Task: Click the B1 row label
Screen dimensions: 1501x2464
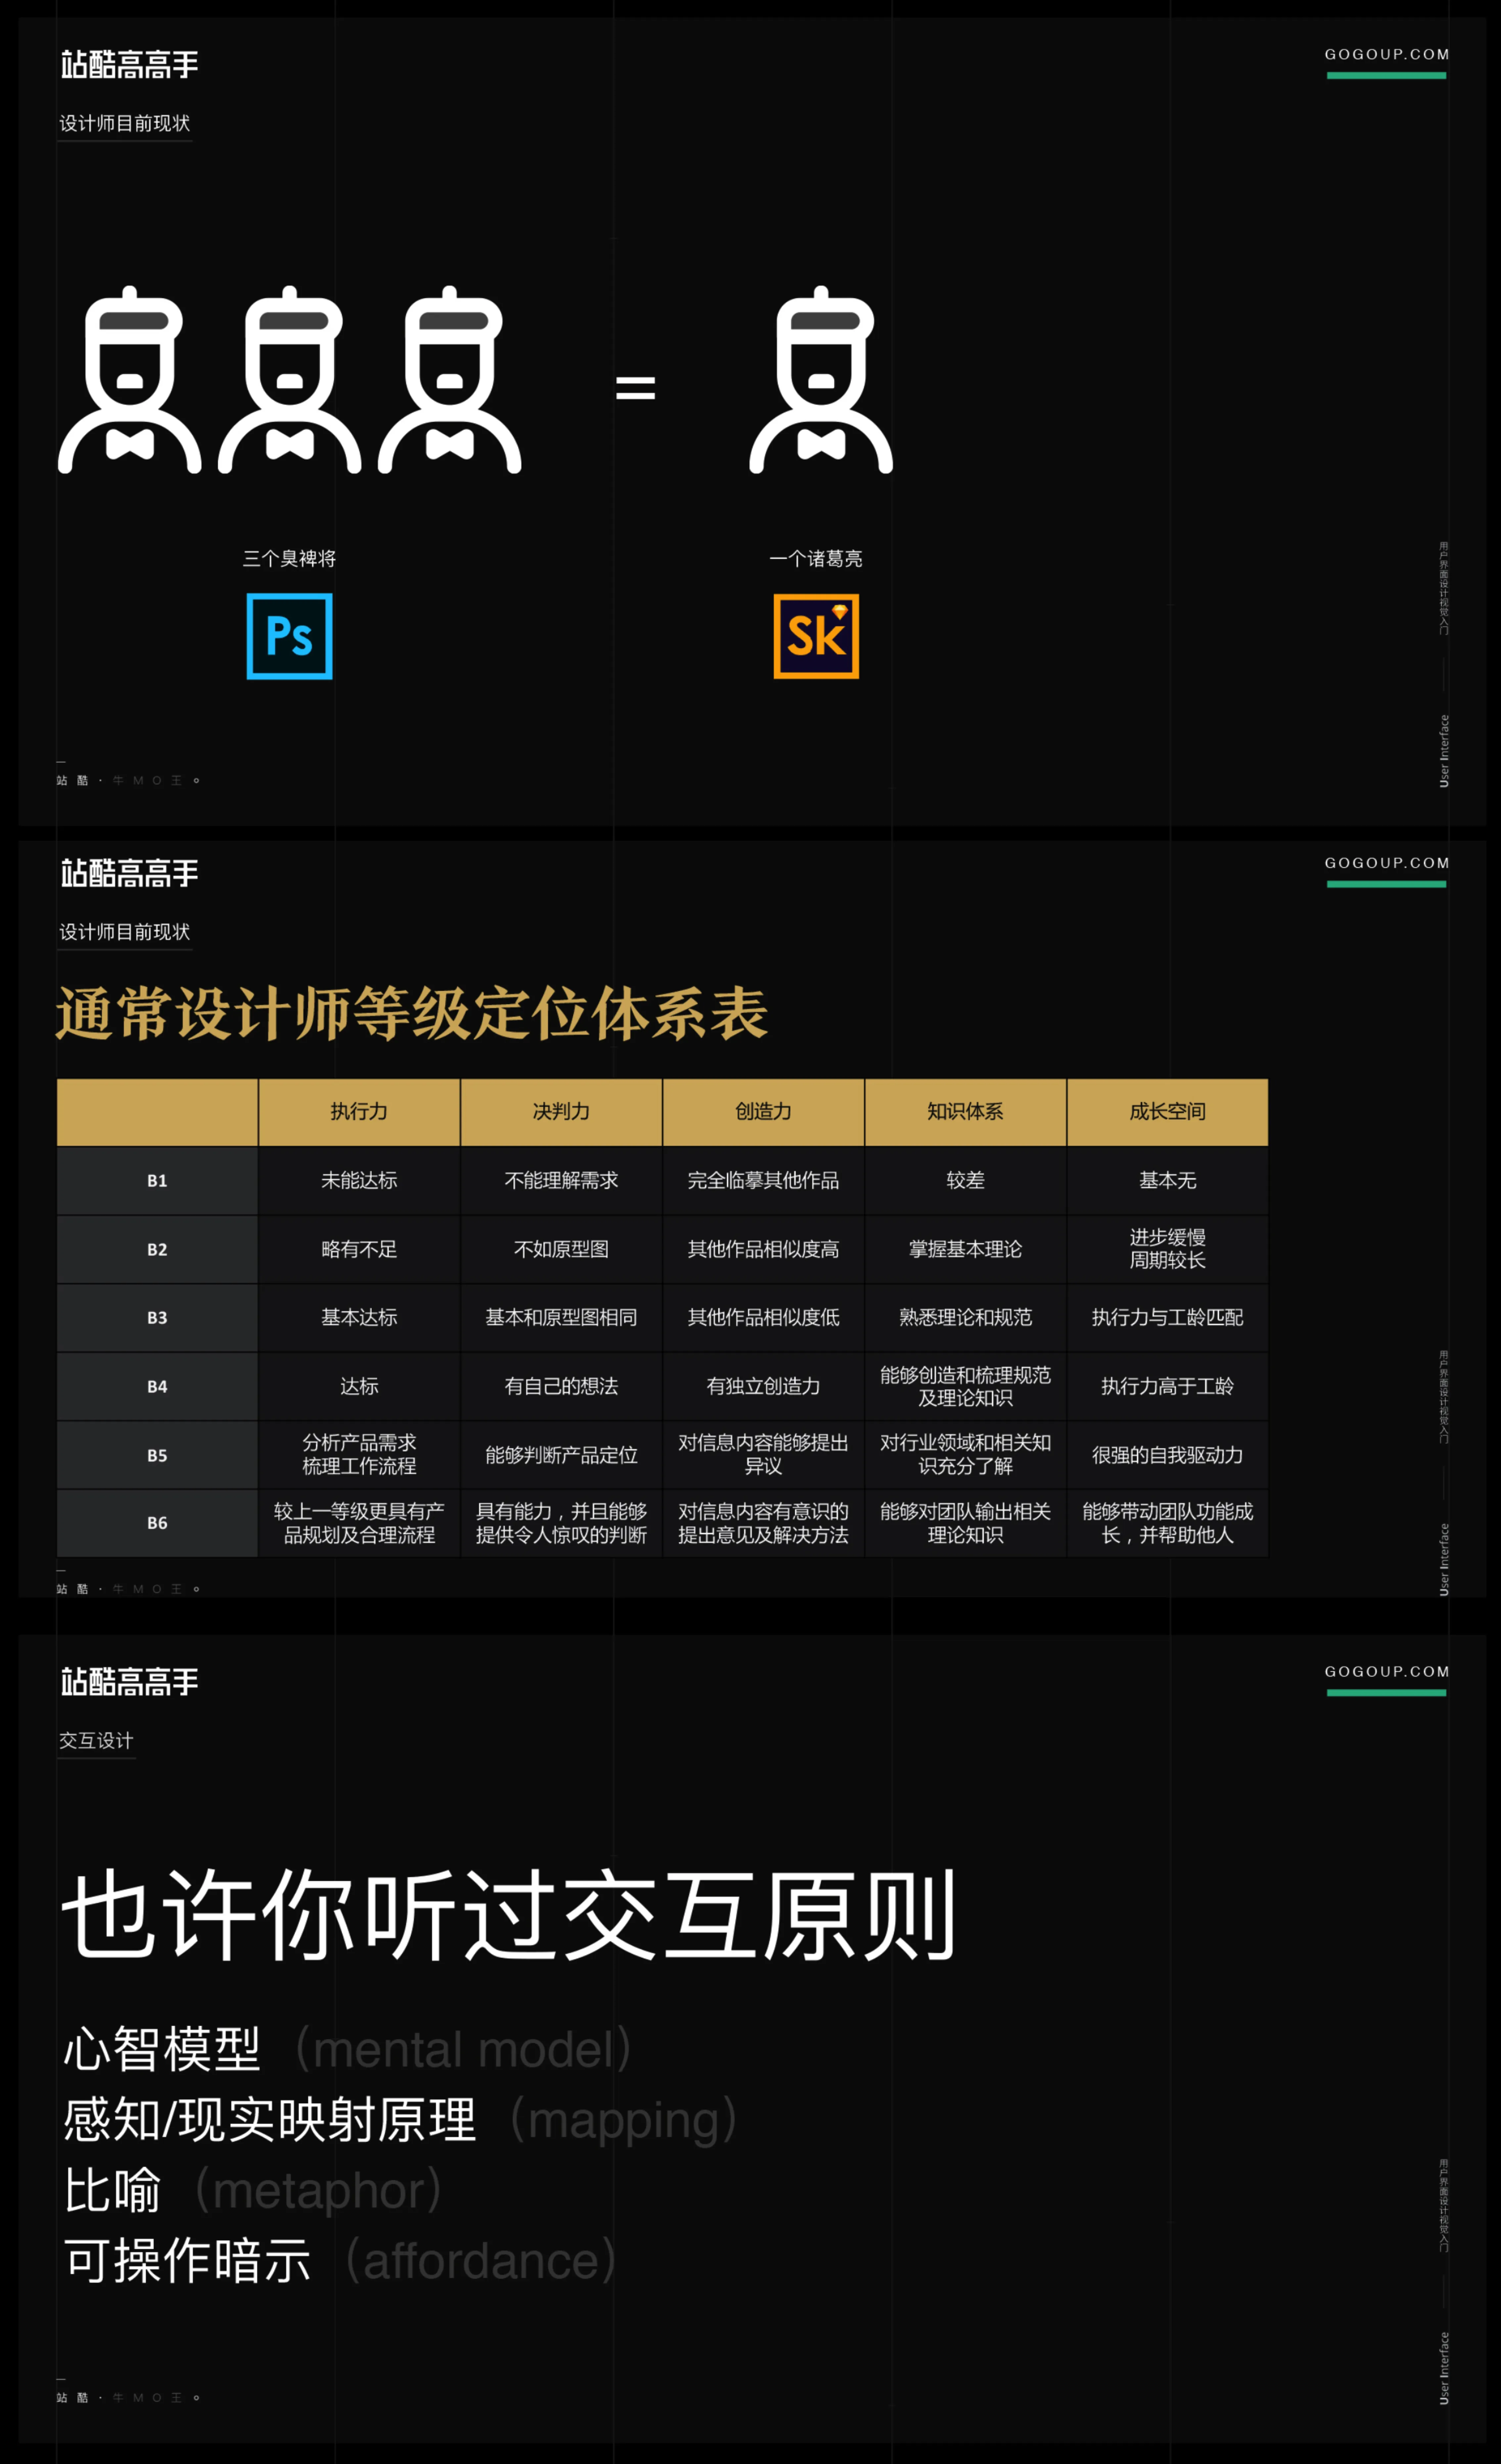Action: point(157,1181)
